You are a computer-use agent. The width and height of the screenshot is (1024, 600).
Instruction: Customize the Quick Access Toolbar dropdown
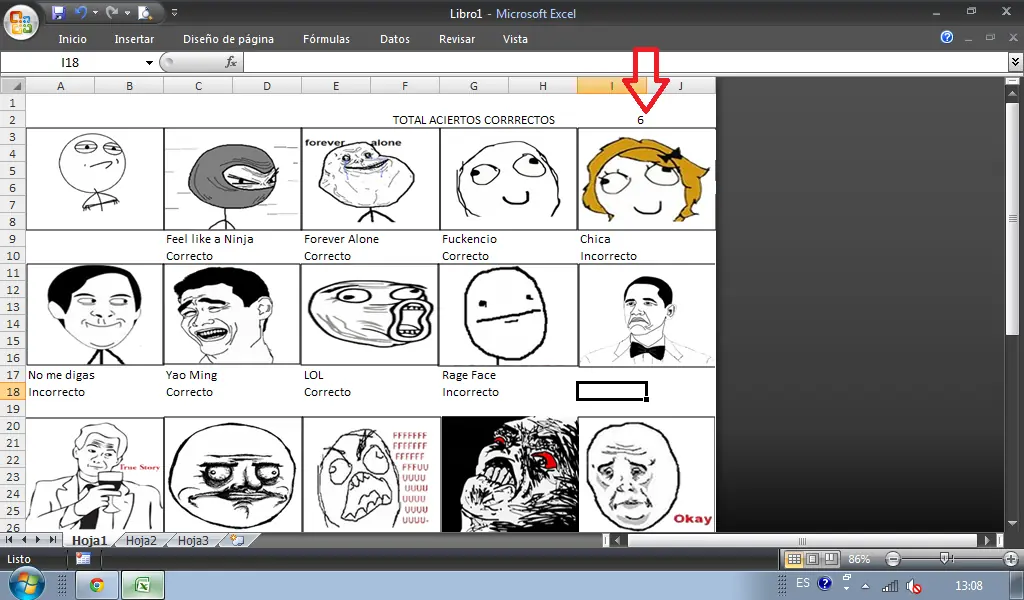click(174, 12)
